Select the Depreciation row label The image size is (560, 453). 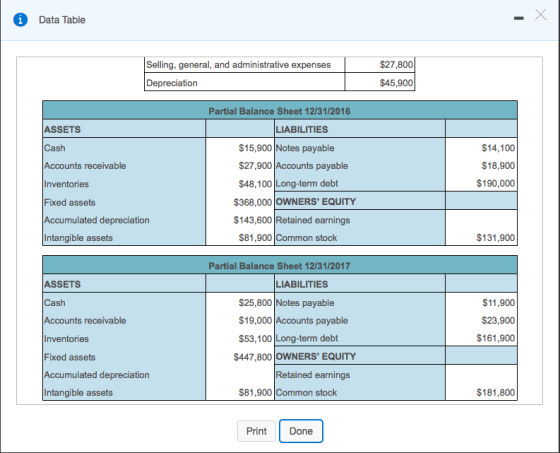(x=172, y=83)
